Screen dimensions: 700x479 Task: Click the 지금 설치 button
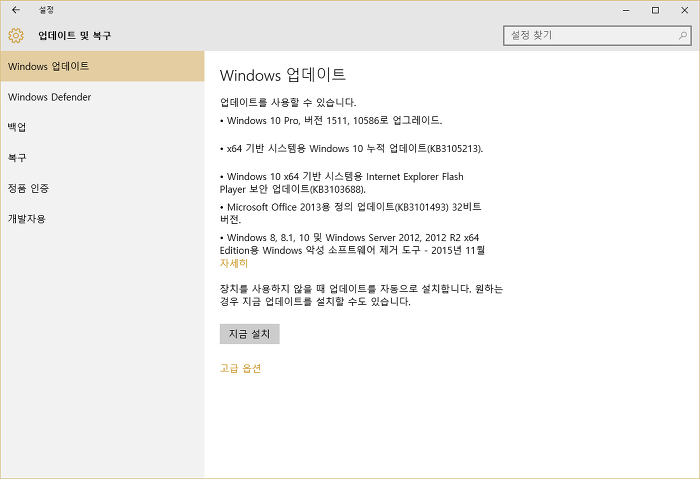click(x=250, y=334)
